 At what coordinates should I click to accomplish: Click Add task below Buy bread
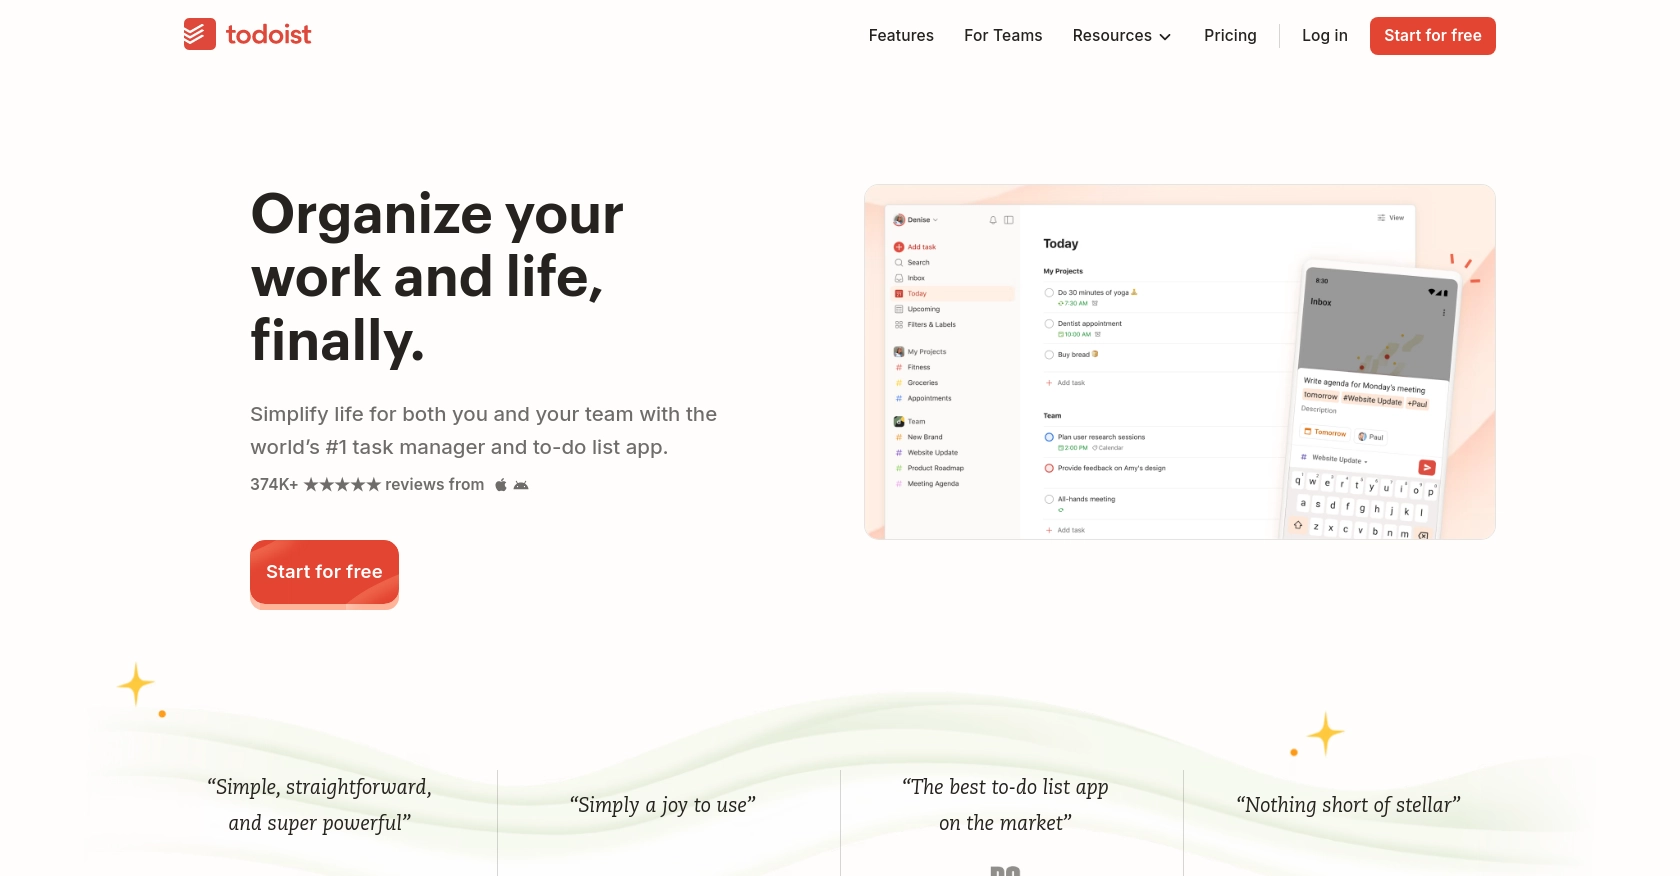[1065, 383]
